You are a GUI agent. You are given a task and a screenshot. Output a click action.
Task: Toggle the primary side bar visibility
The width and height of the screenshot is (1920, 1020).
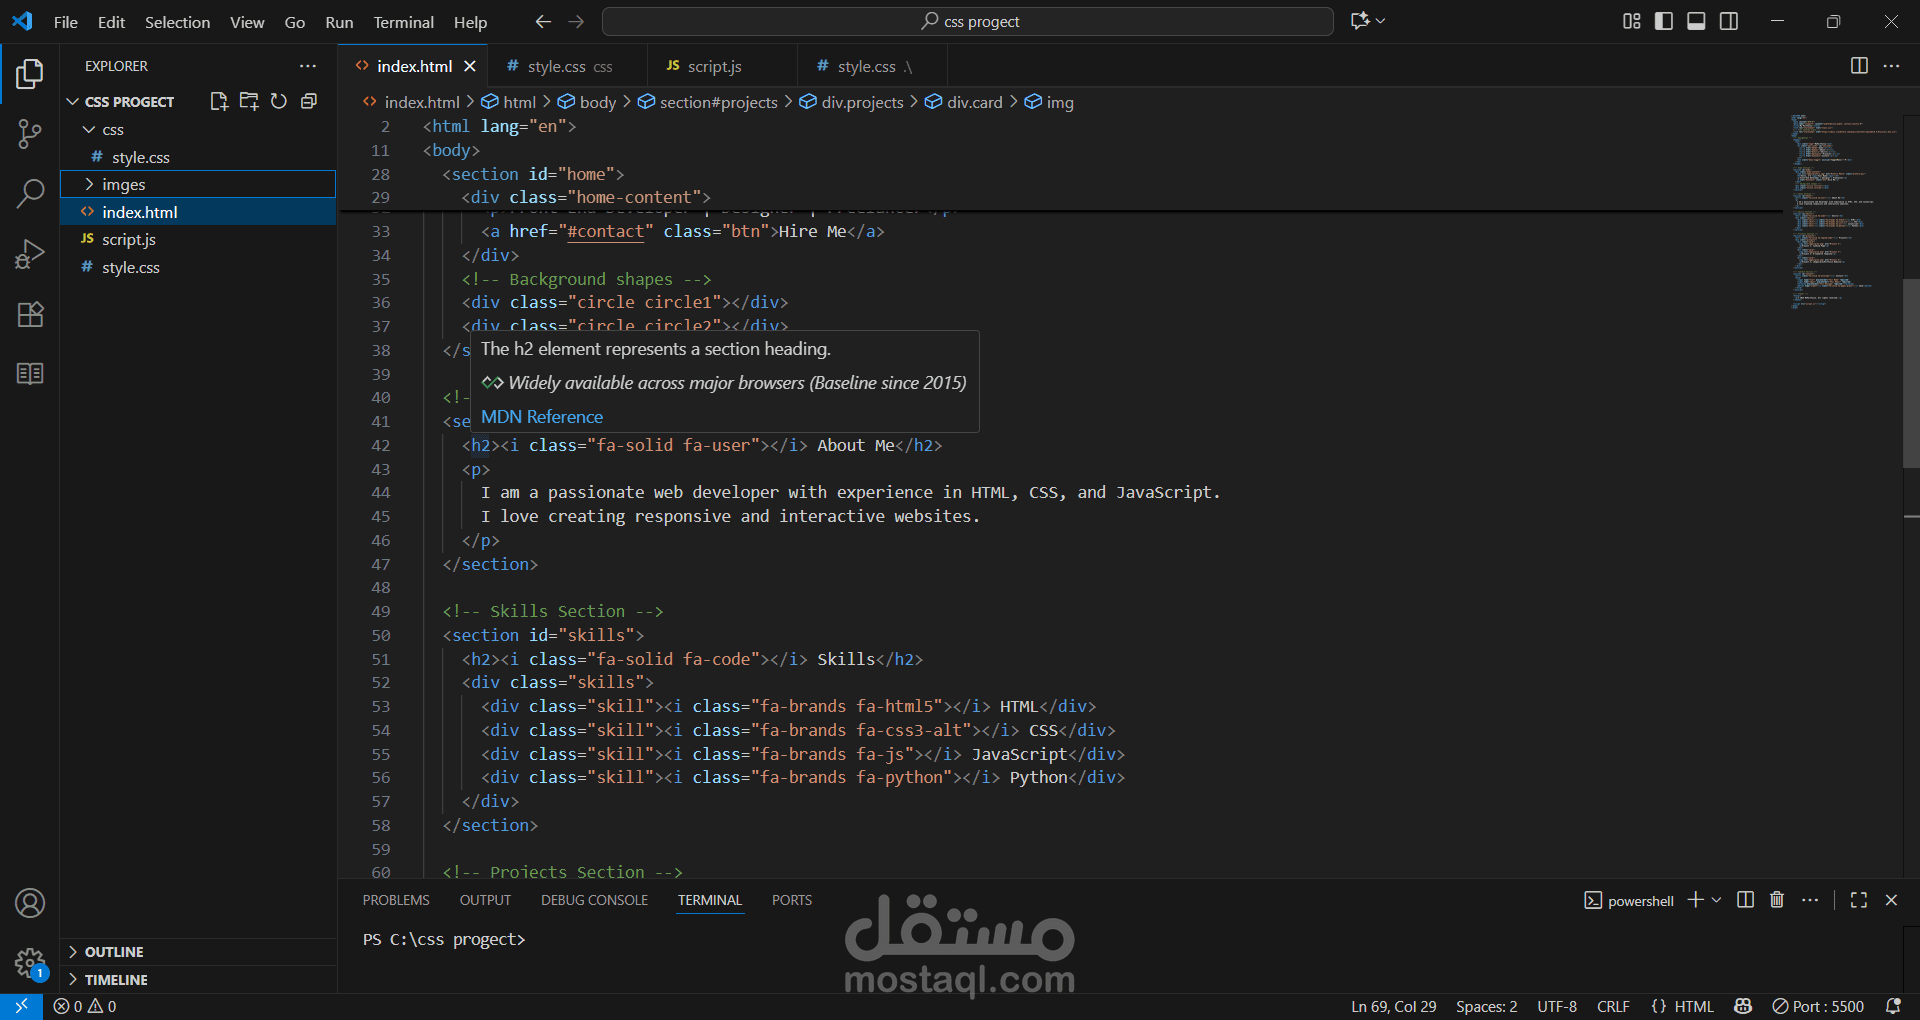coord(1664,21)
